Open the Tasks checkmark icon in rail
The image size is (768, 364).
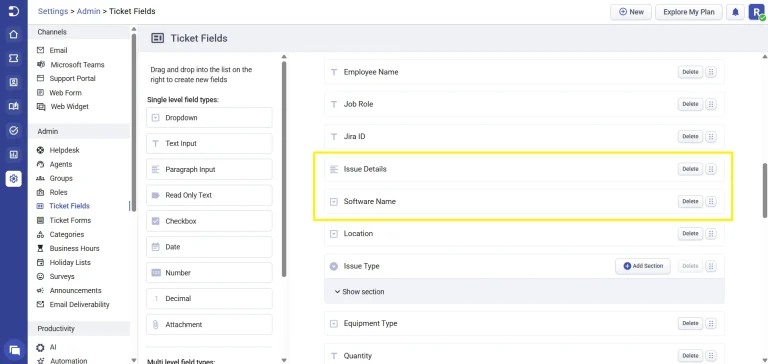click(14, 130)
